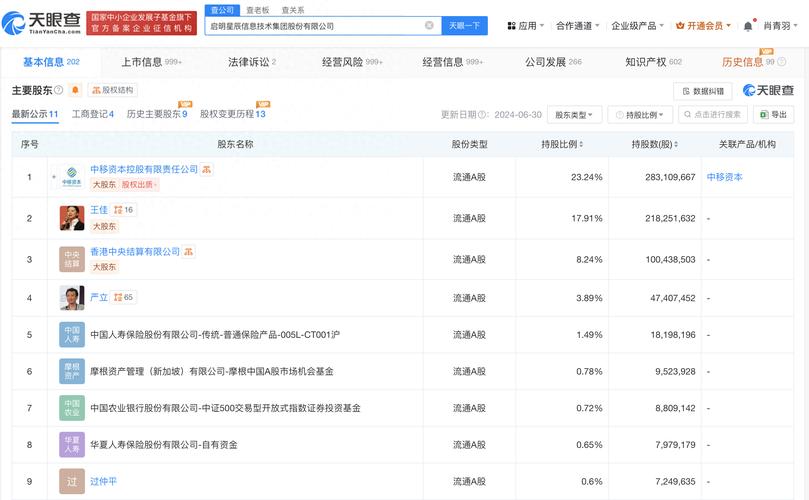Select the 上市信息 tab

pos(151,62)
